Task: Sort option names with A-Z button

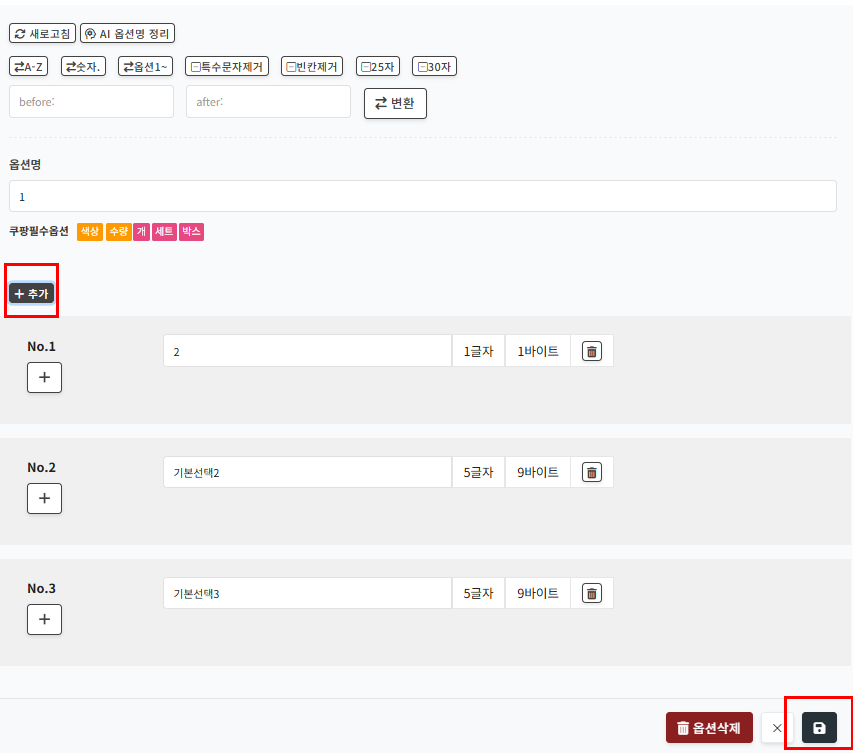Action: tap(28, 66)
